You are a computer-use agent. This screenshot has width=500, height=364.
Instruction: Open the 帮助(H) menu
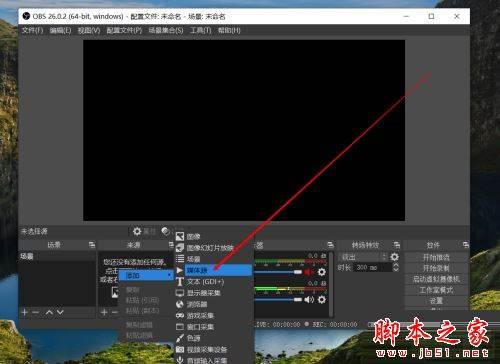click(229, 30)
